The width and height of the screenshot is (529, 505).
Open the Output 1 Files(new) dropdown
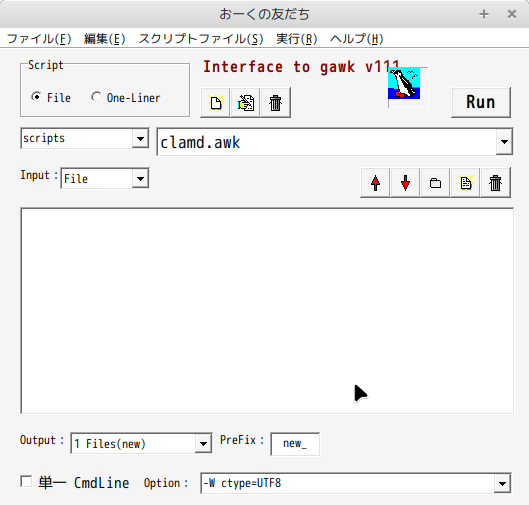point(203,444)
